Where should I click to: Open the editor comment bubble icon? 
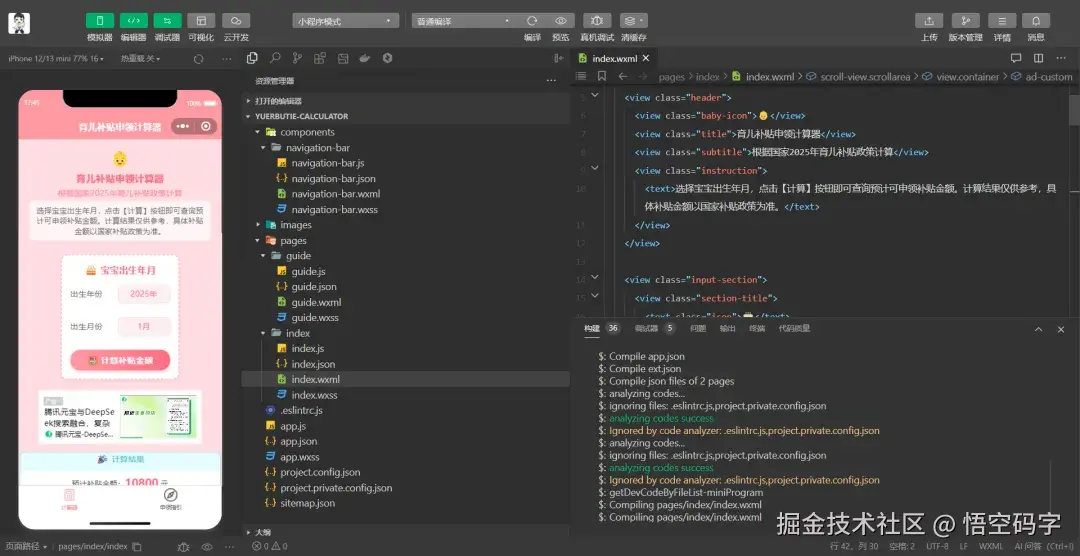(x=1015, y=59)
